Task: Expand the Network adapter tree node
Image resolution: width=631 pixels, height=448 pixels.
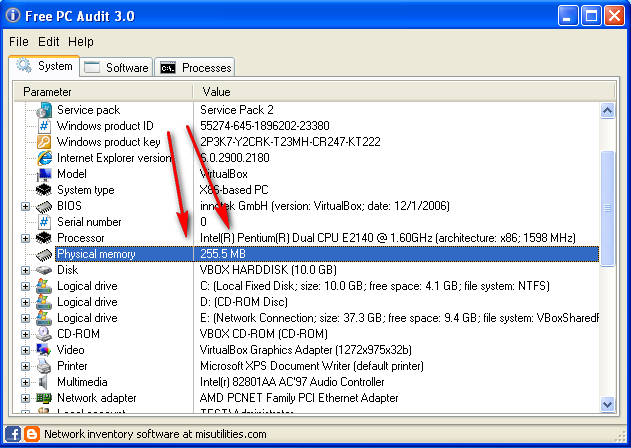Action: 25,398
